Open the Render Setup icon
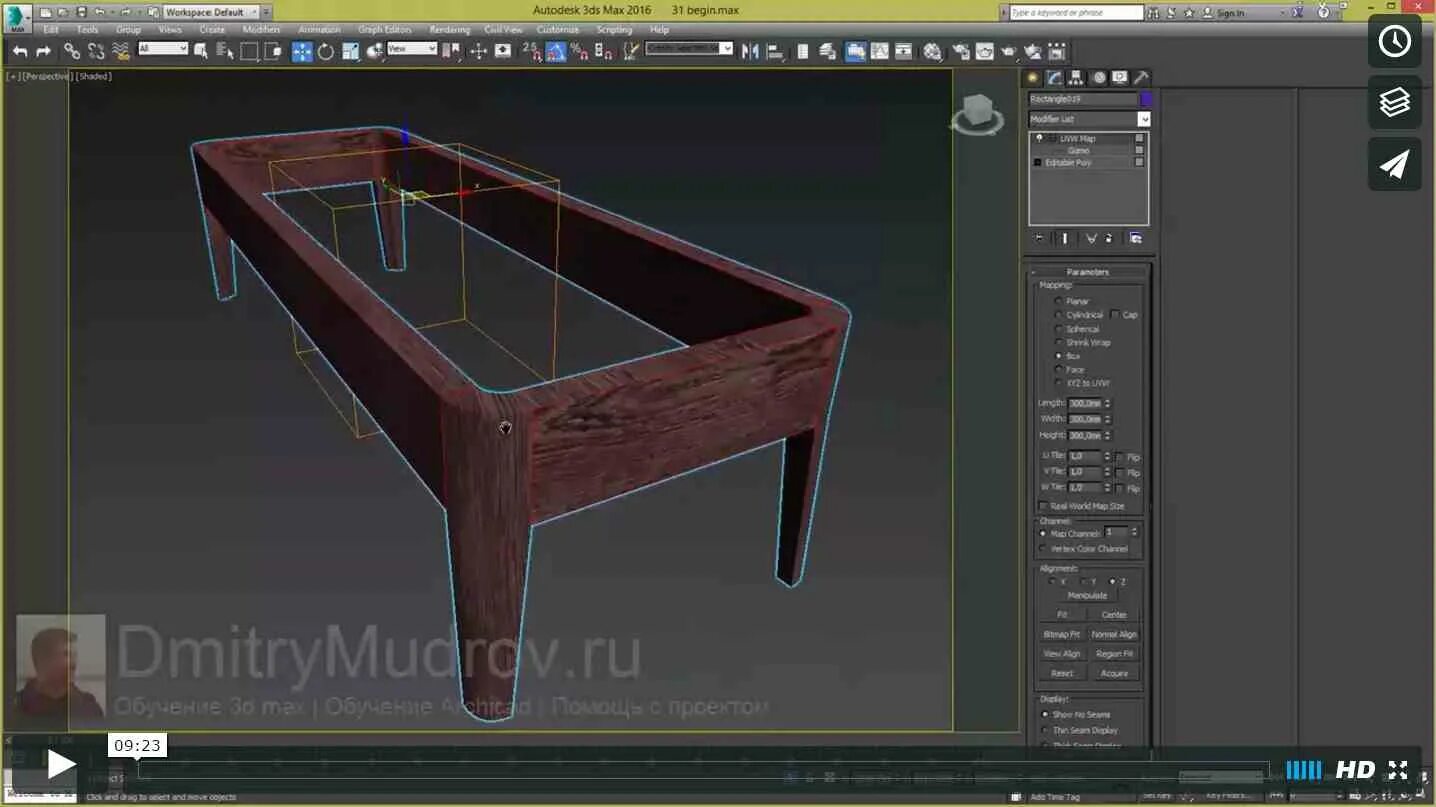The height and width of the screenshot is (807, 1436). point(961,51)
